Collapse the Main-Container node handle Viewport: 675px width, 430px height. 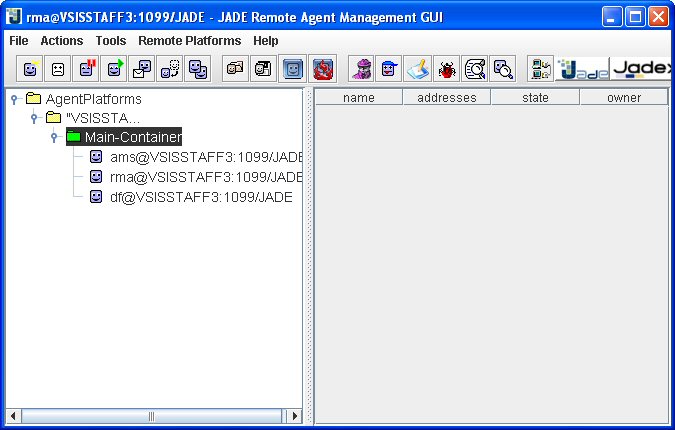pos(54,137)
